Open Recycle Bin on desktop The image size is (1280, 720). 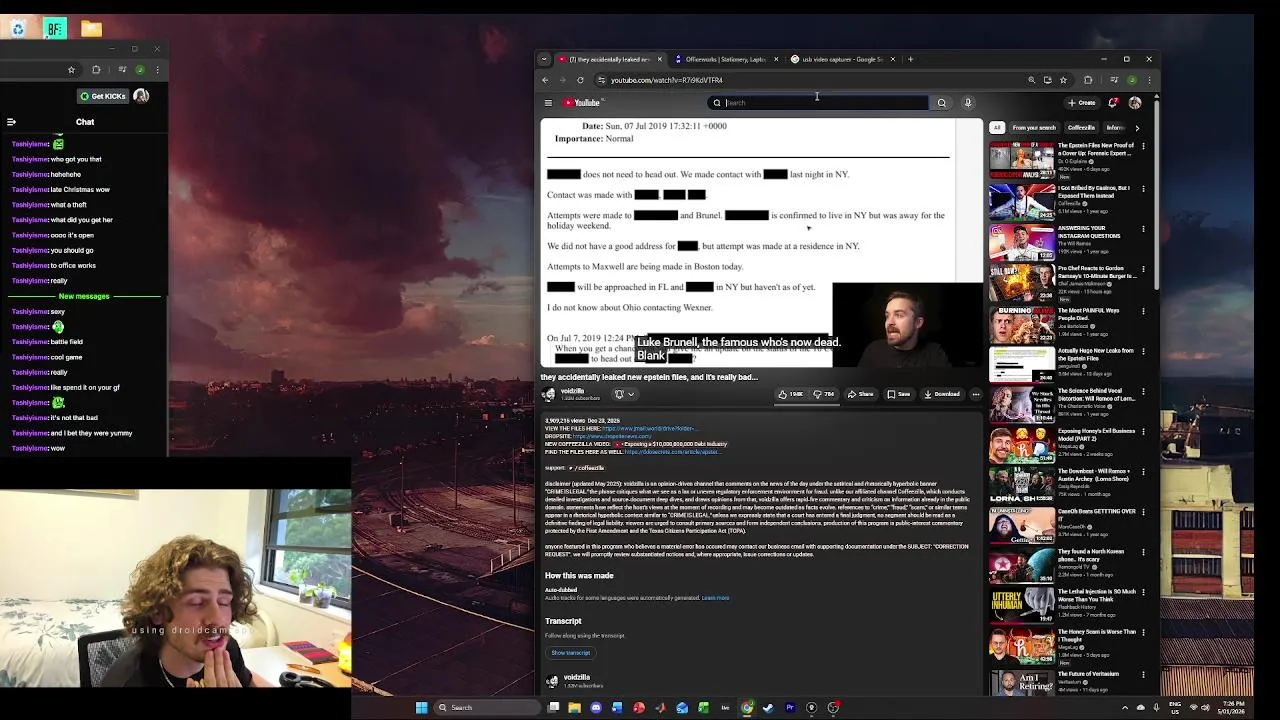(x=18, y=29)
